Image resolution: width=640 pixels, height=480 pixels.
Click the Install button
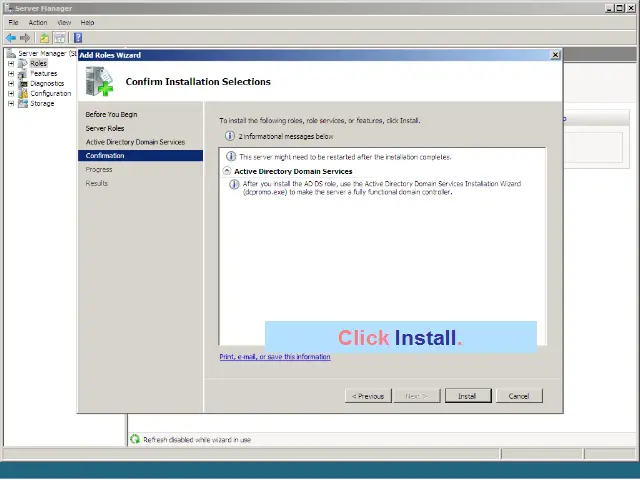[x=468, y=396]
